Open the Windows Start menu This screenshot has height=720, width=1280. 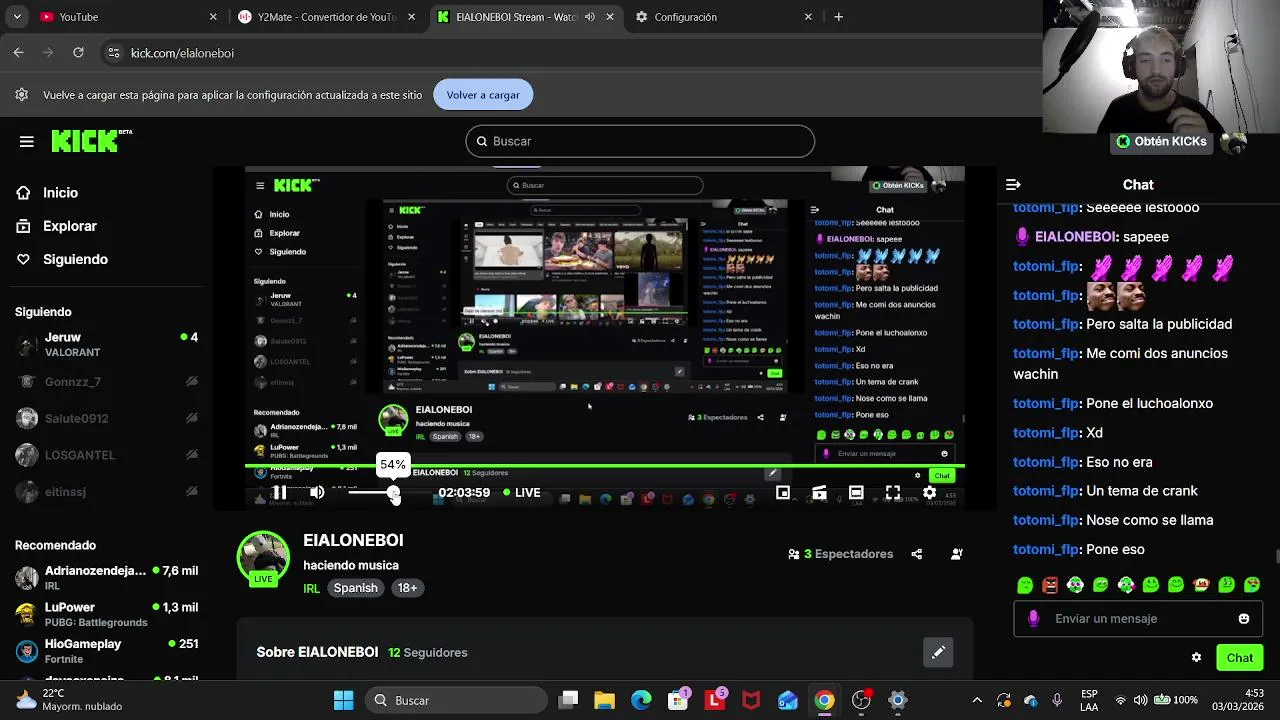343,700
